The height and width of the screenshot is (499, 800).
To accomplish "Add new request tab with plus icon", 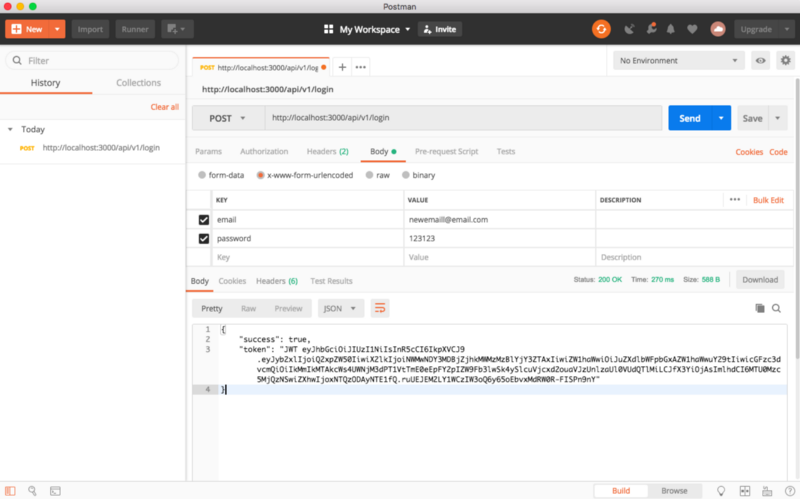I will (342, 67).
